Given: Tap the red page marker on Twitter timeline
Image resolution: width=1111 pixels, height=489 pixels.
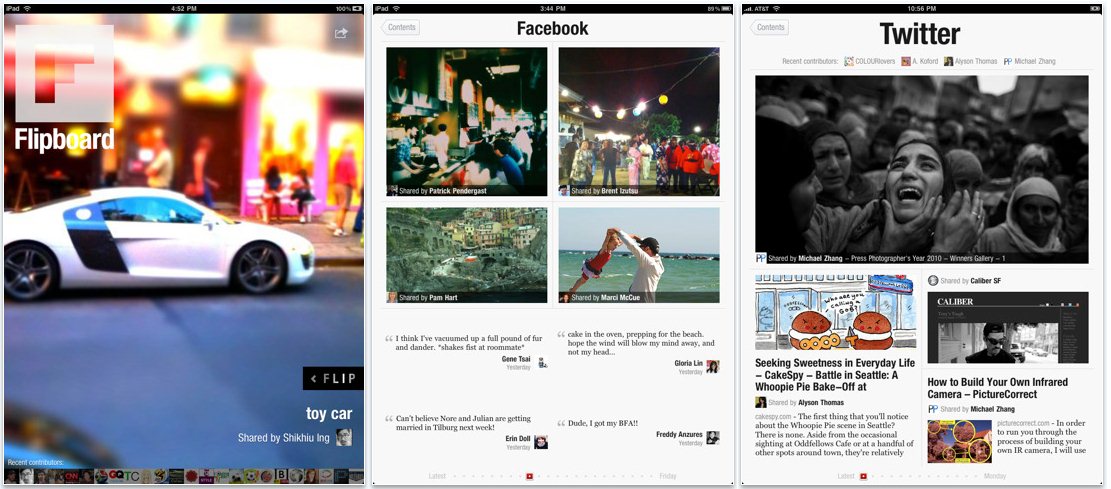Looking at the screenshot, I should point(863,476).
